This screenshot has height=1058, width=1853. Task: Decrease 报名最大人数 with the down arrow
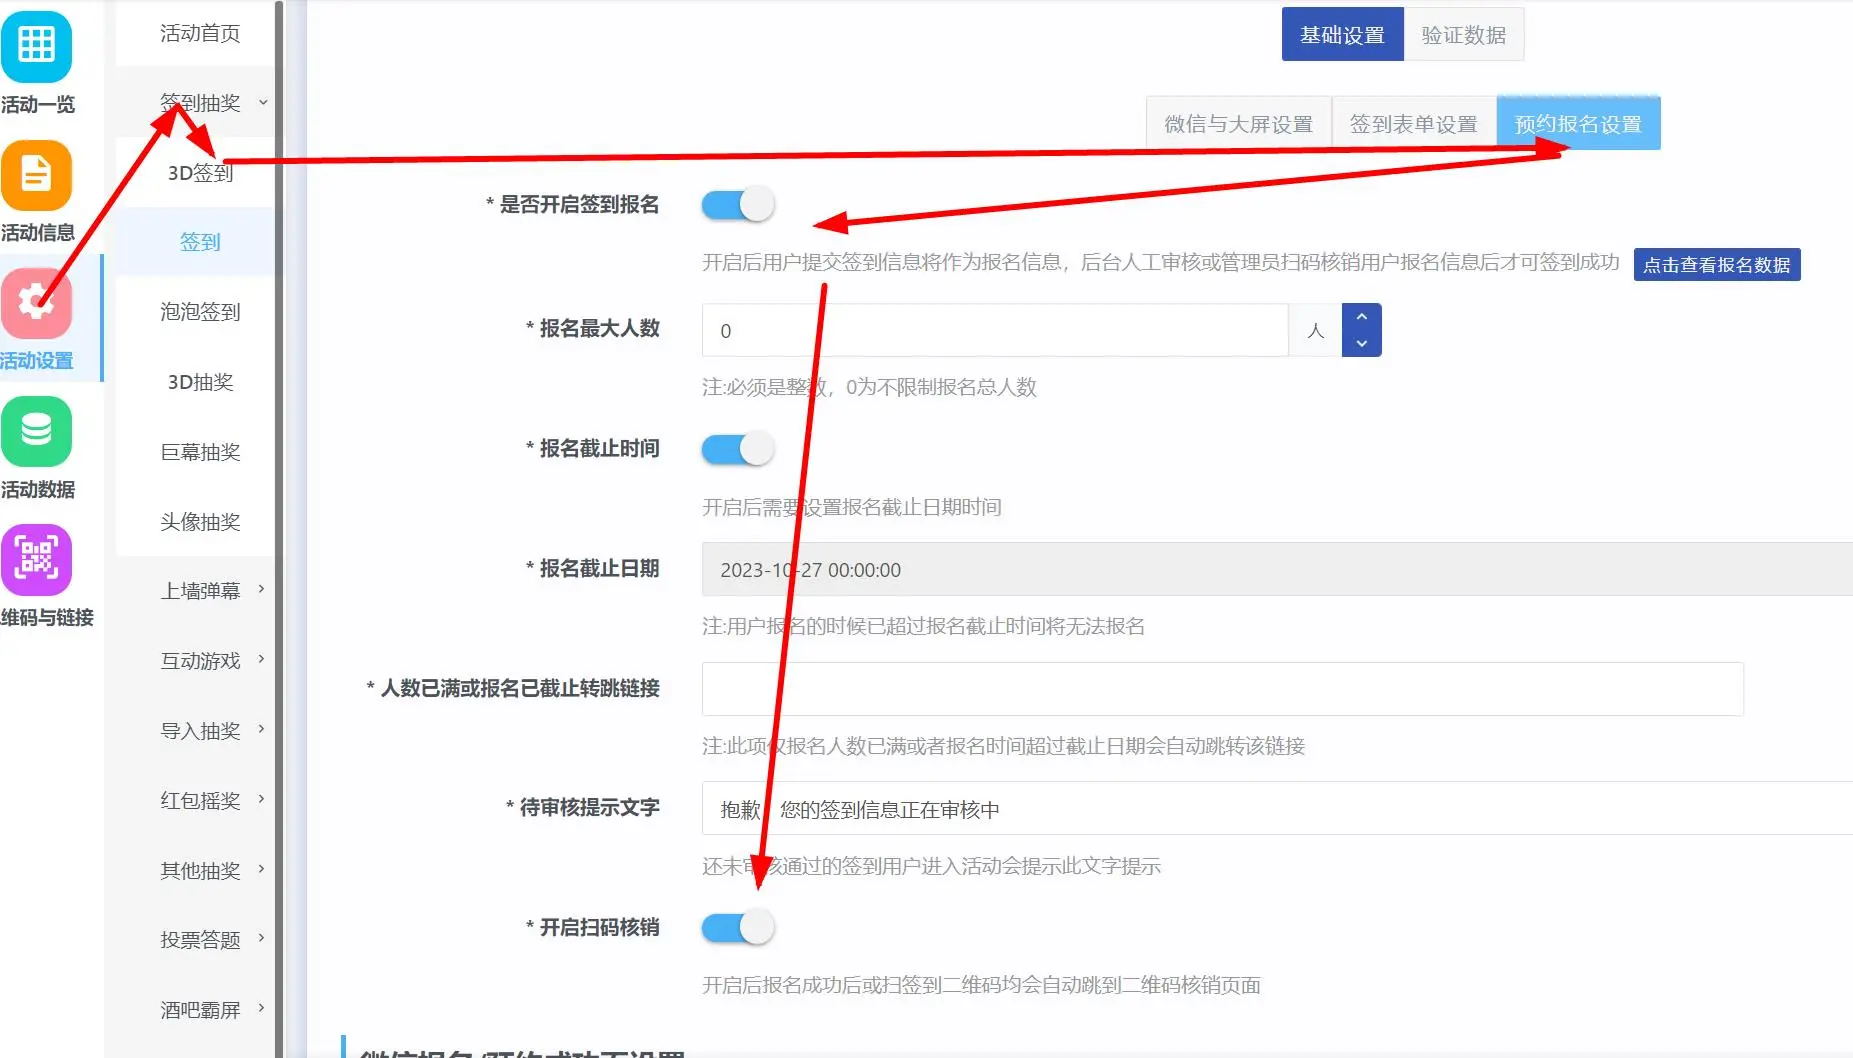tap(1361, 343)
